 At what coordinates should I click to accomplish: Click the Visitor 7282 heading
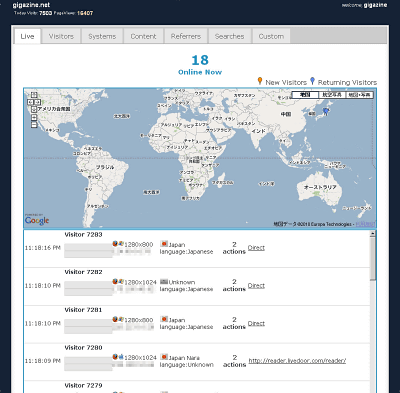pyautogui.click(x=83, y=272)
